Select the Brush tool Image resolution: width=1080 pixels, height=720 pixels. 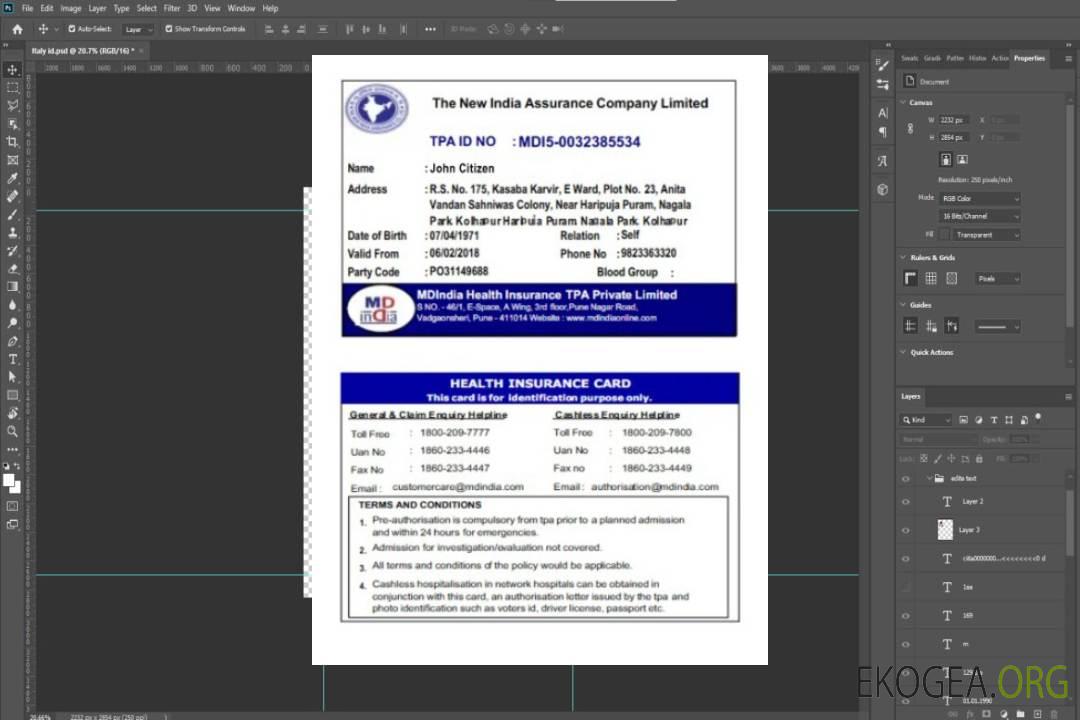tap(12, 214)
